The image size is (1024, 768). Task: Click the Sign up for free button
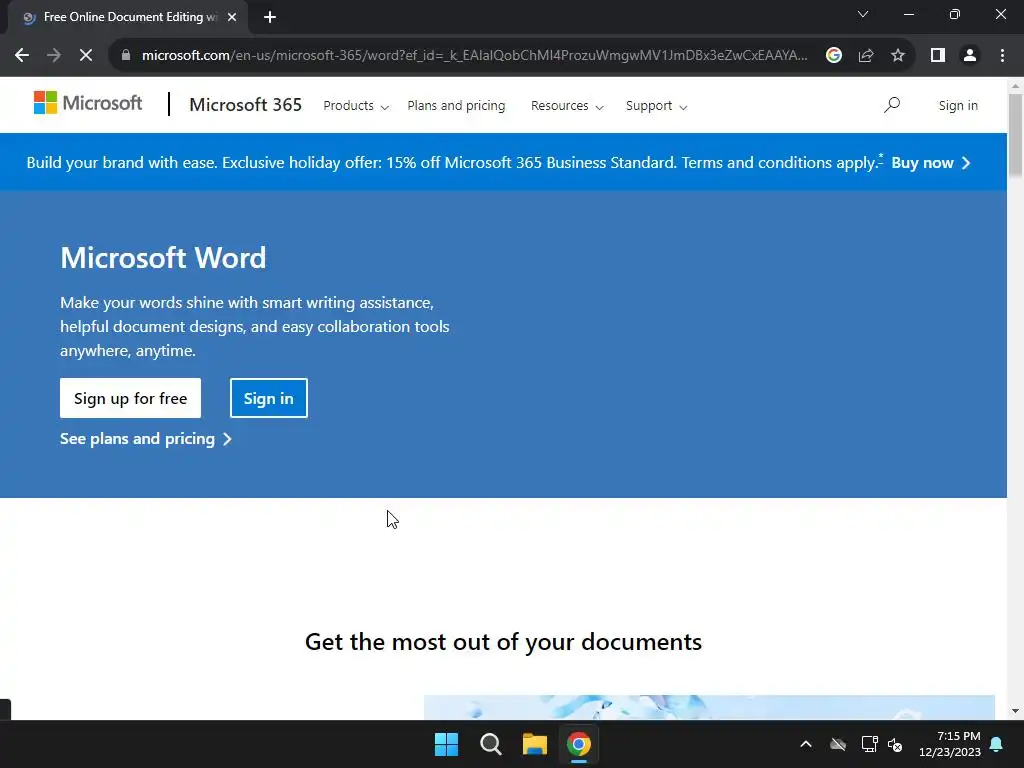pyautogui.click(x=131, y=398)
